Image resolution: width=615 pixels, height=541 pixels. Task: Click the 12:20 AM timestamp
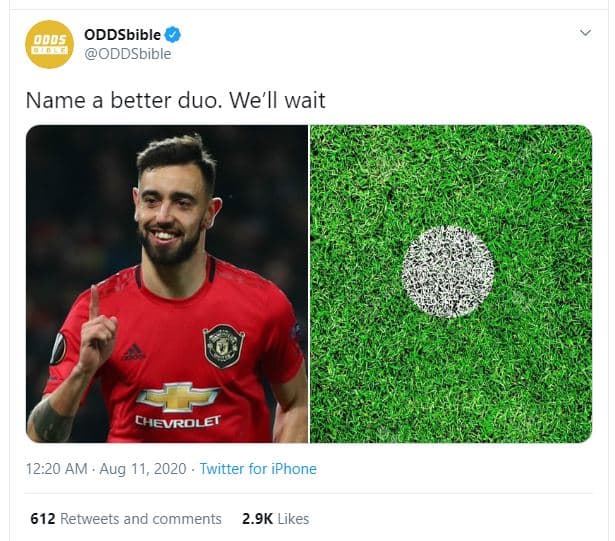click(56, 469)
